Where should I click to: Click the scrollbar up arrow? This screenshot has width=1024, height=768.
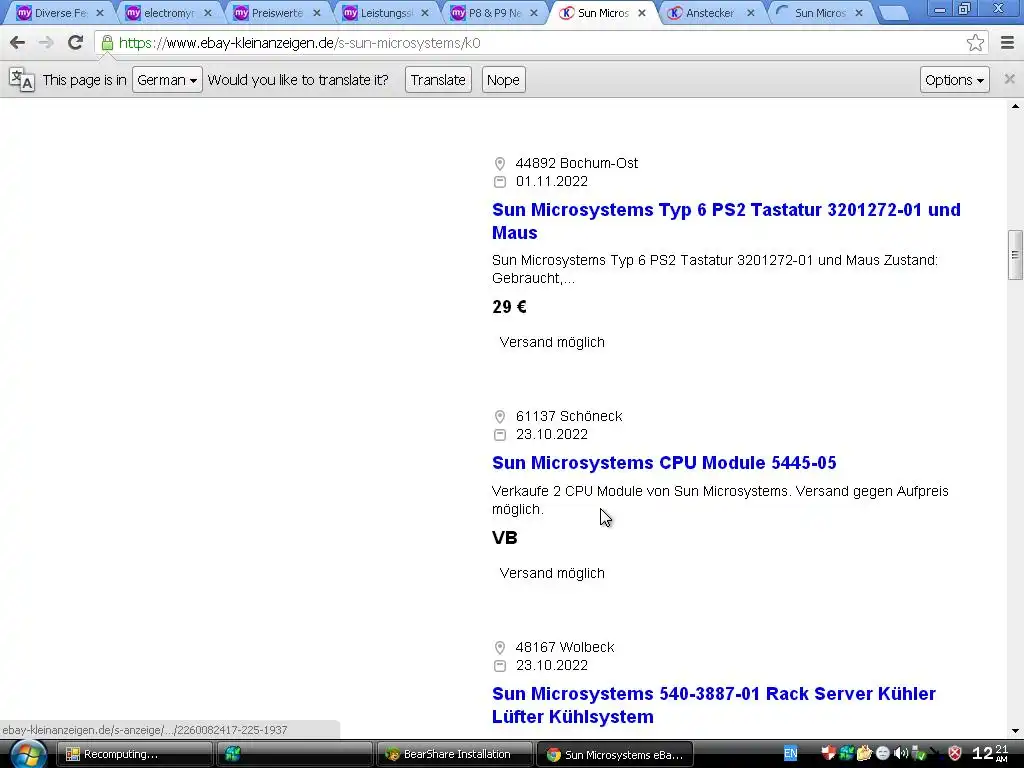1015,106
